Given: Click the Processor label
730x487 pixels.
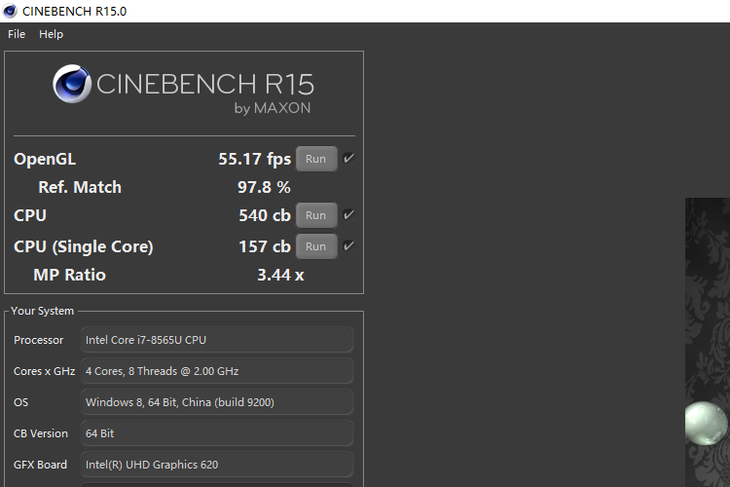Looking at the screenshot, I should pos(38,340).
